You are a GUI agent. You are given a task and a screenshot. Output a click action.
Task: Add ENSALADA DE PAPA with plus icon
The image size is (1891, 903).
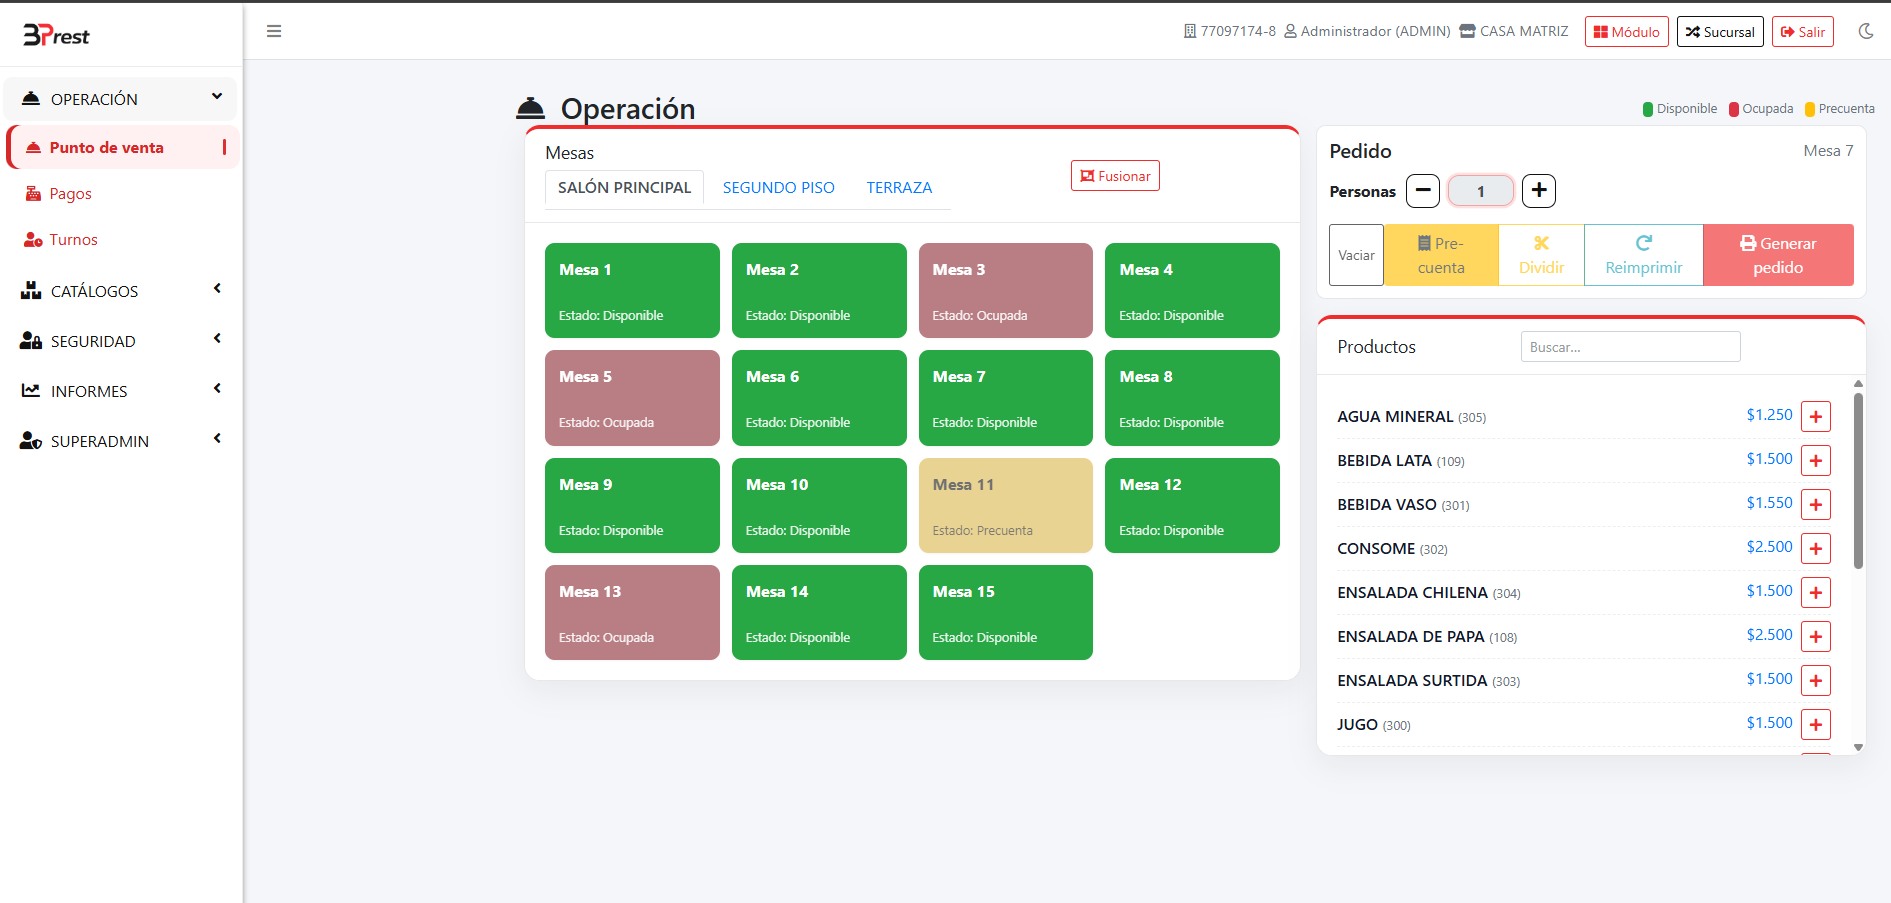click(1816, 637)
